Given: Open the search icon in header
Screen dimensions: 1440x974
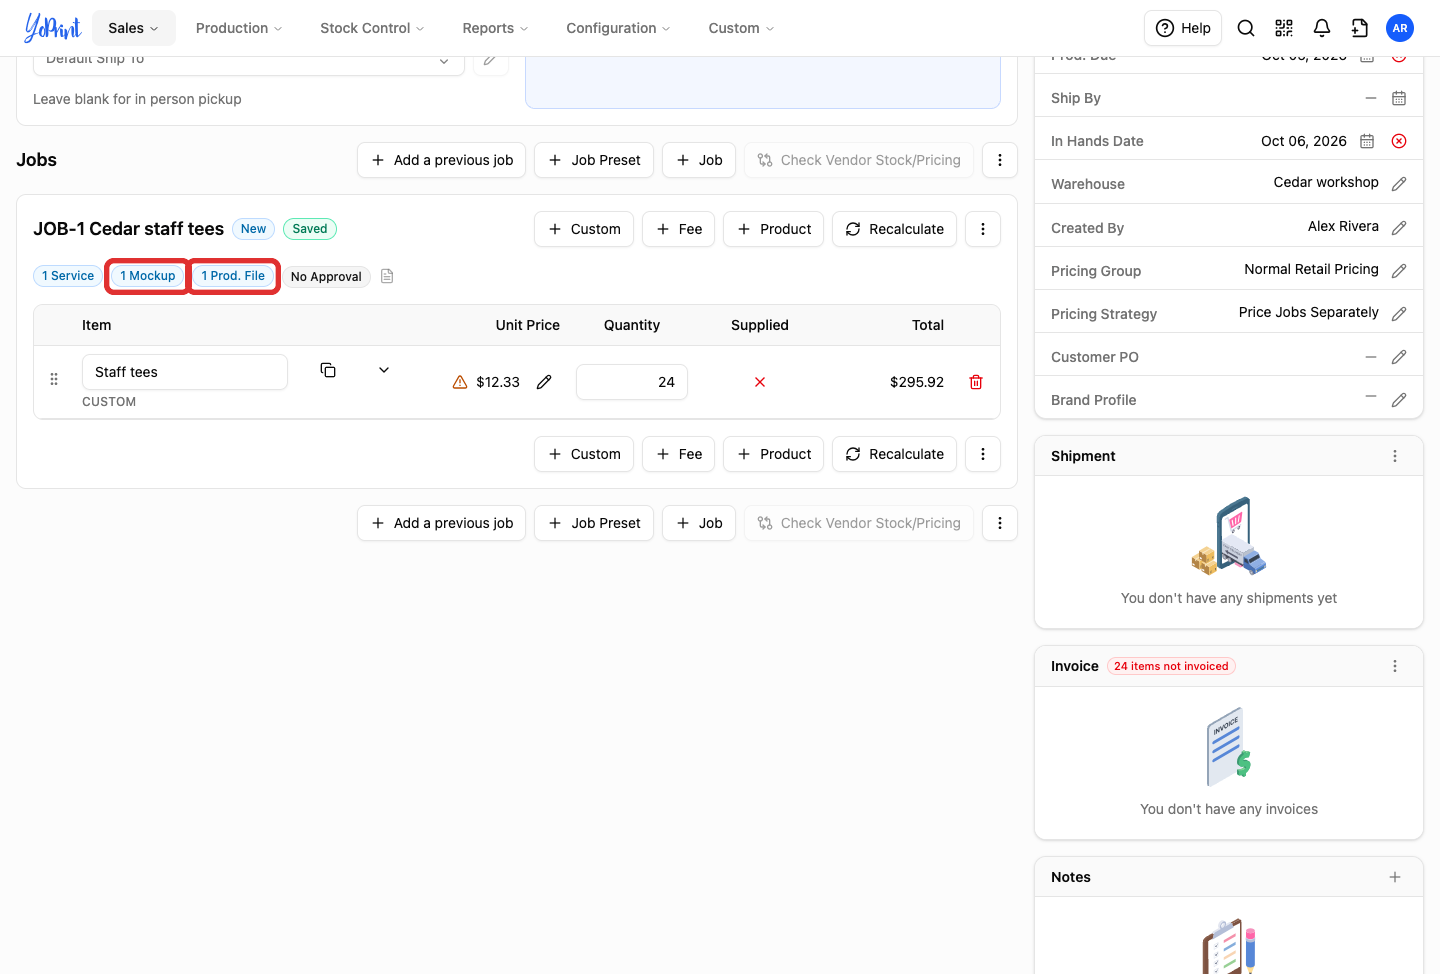Looking at the screenshot, I should click(1246, 28).
